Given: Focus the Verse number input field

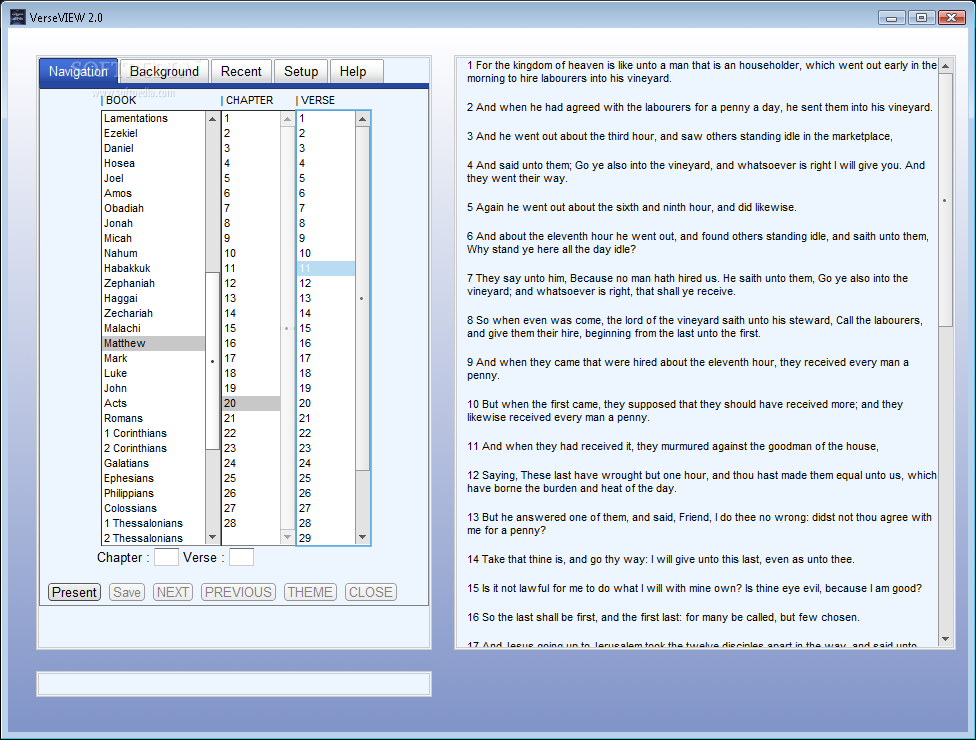Looking at the screenshot, I should tap(242, 557).
